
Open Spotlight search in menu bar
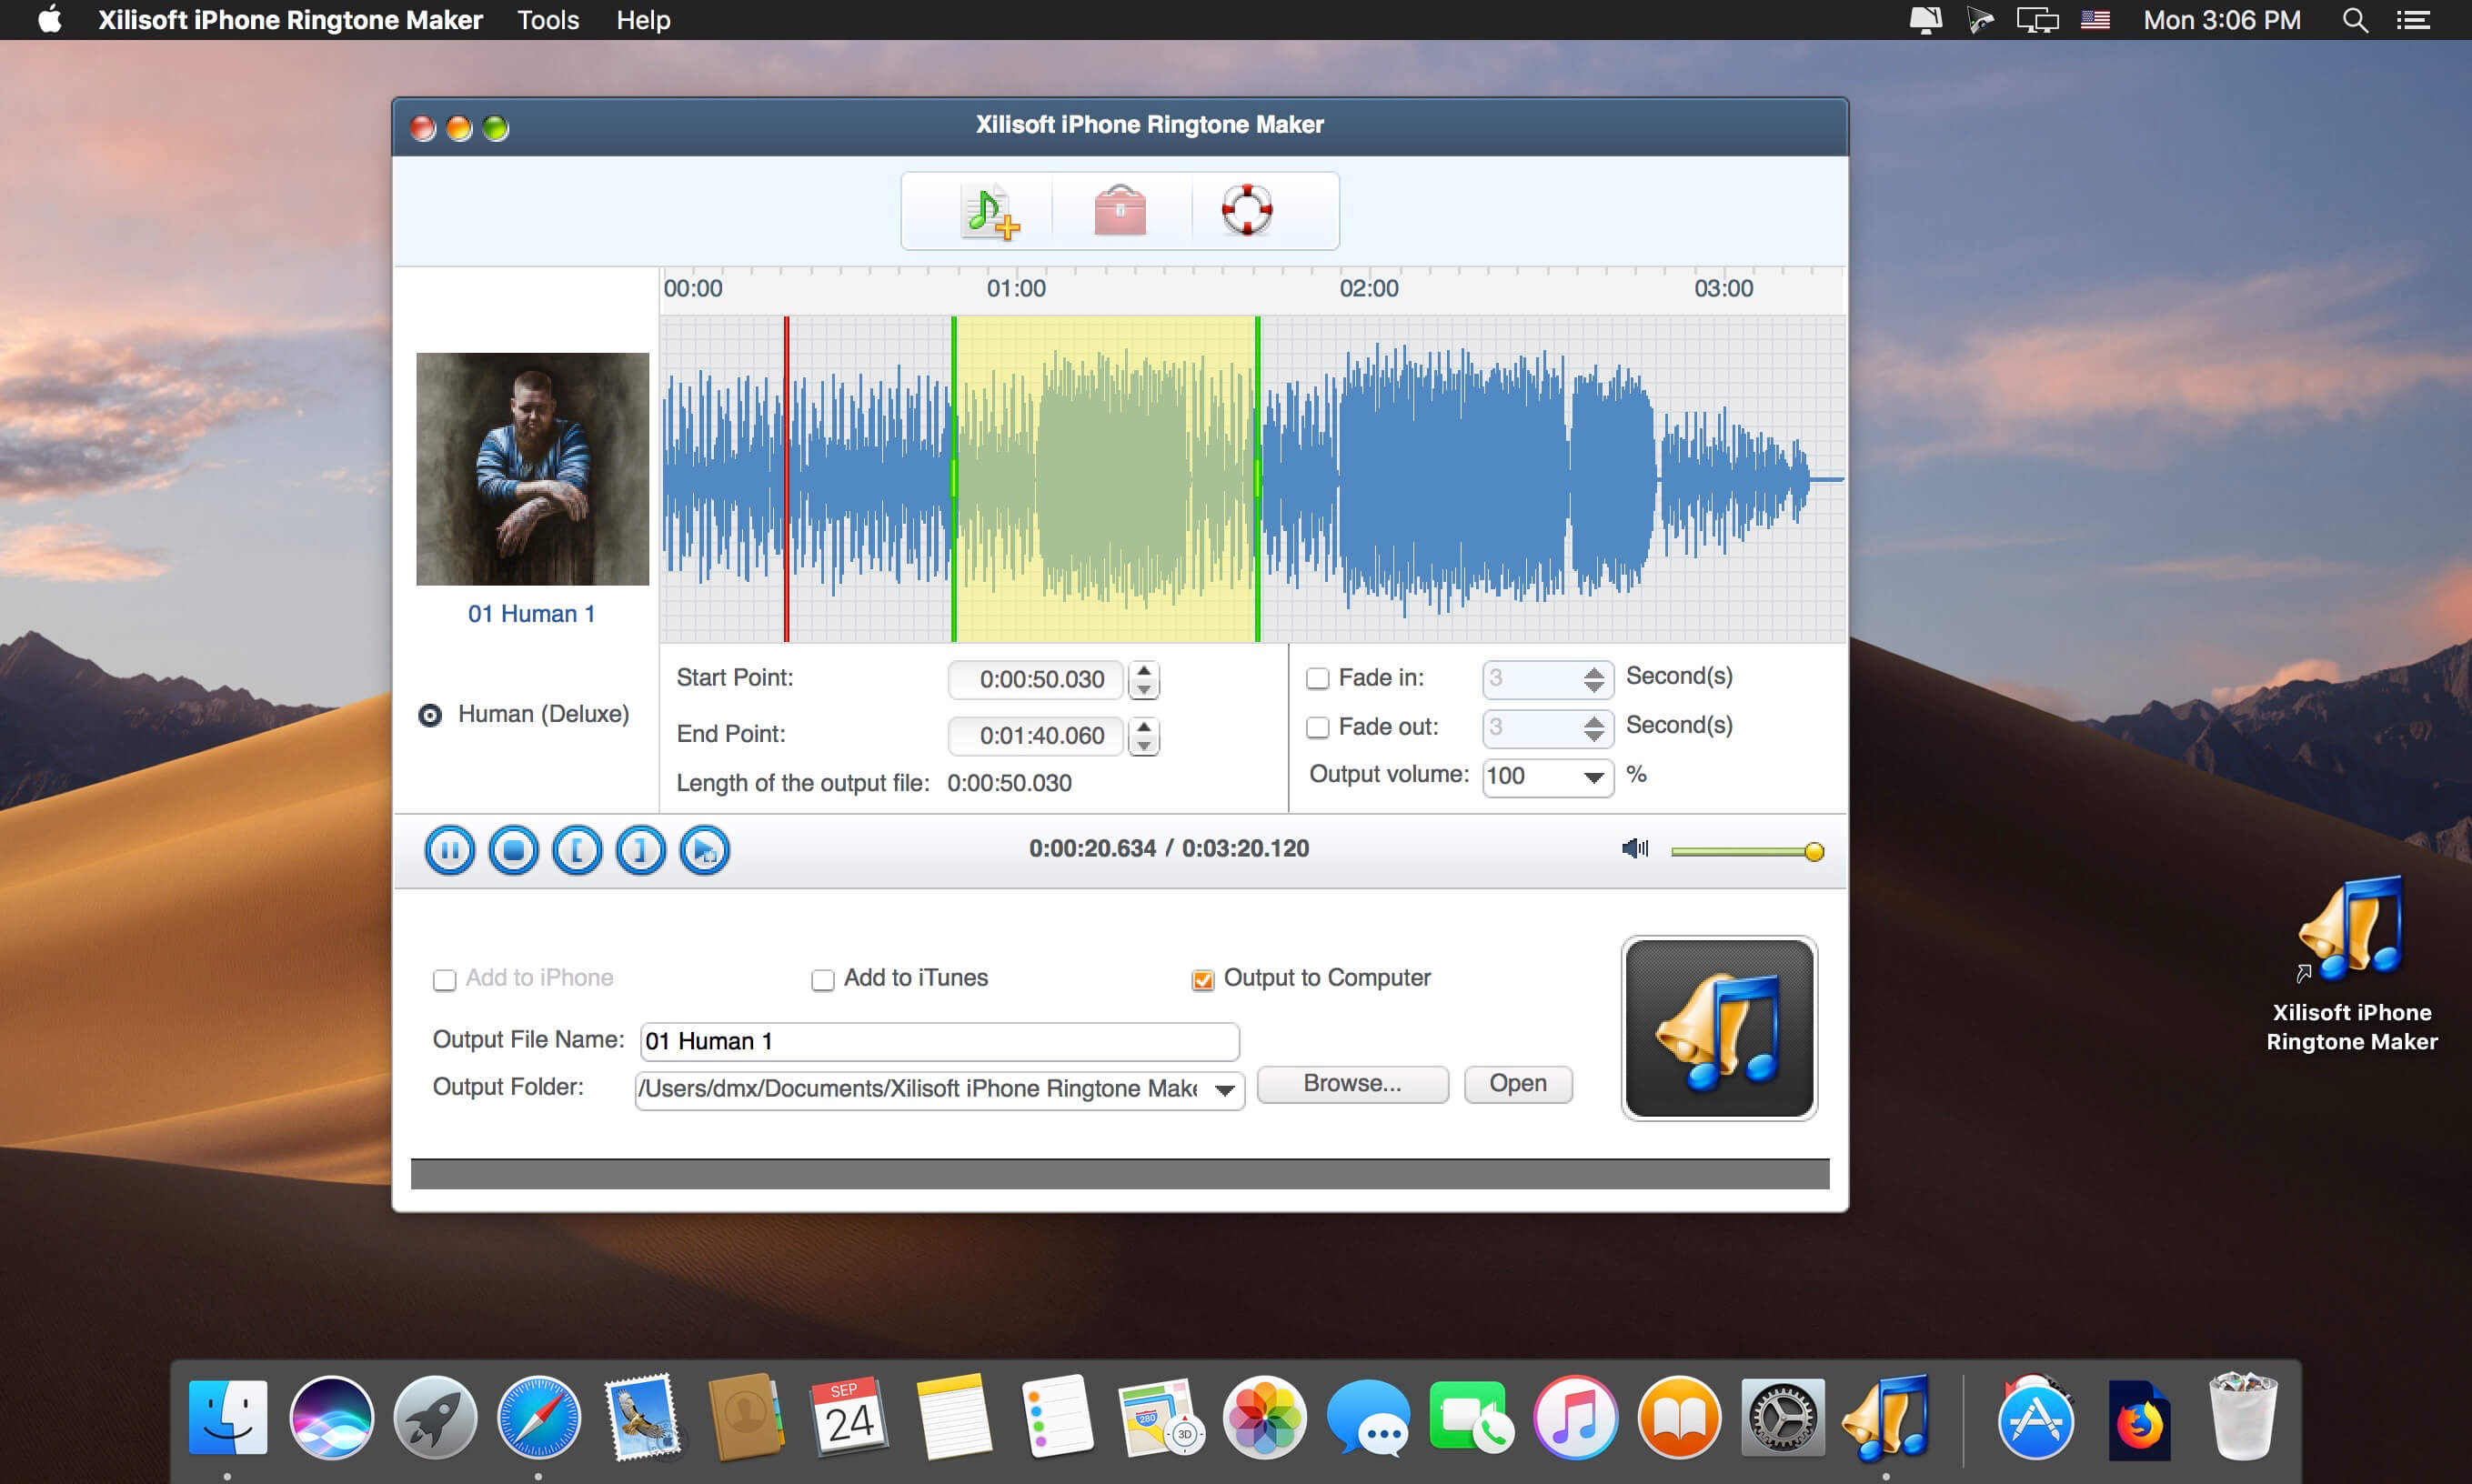click(x=2355, y=20)
